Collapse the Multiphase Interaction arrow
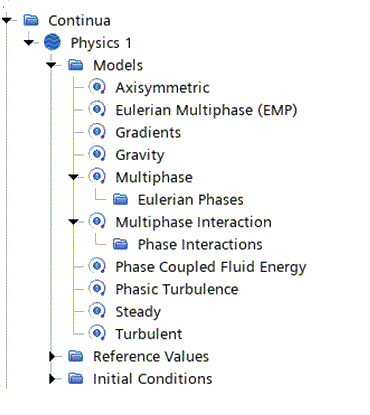370x415 pixels. click(x=73, y=222)
